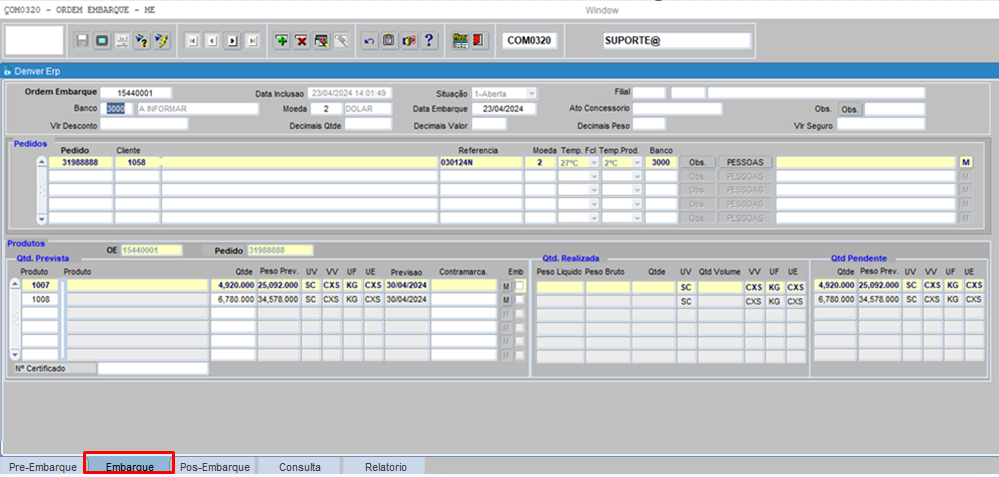Viewport: 999px width, 477px height.
Task: Click Produtos list scroll up arrow
Action: click(x=15, y=285)
